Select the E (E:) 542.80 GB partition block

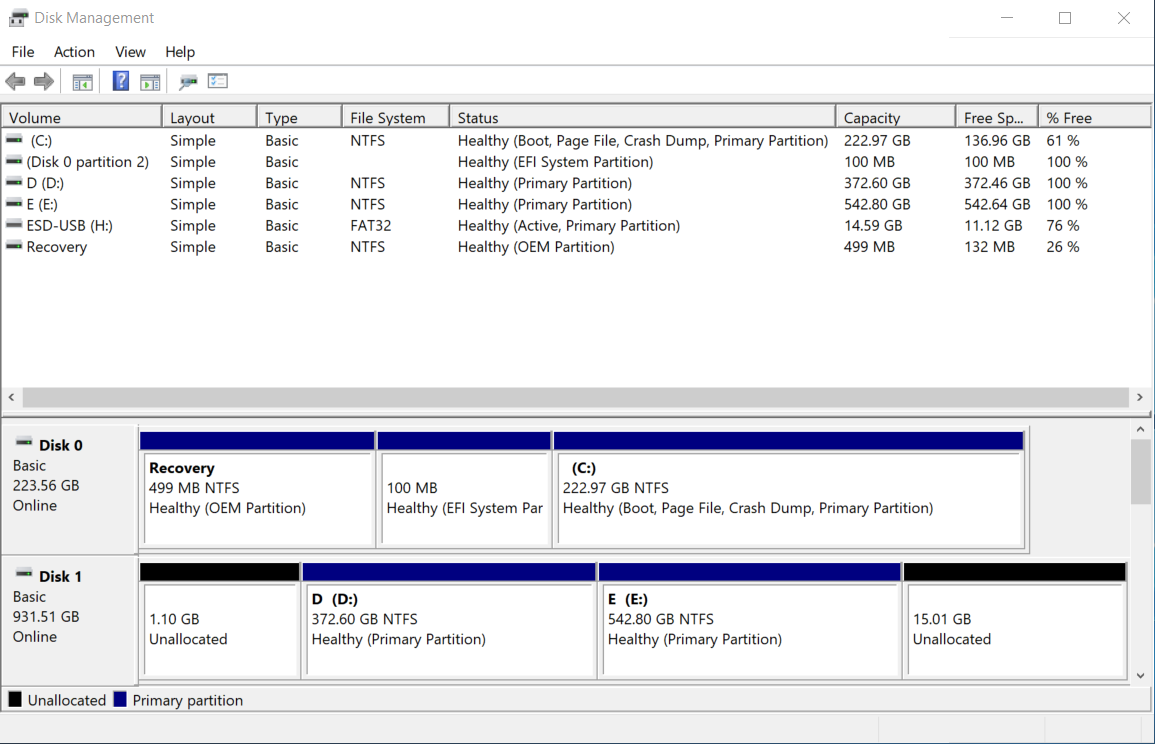(x=750, y=621)
